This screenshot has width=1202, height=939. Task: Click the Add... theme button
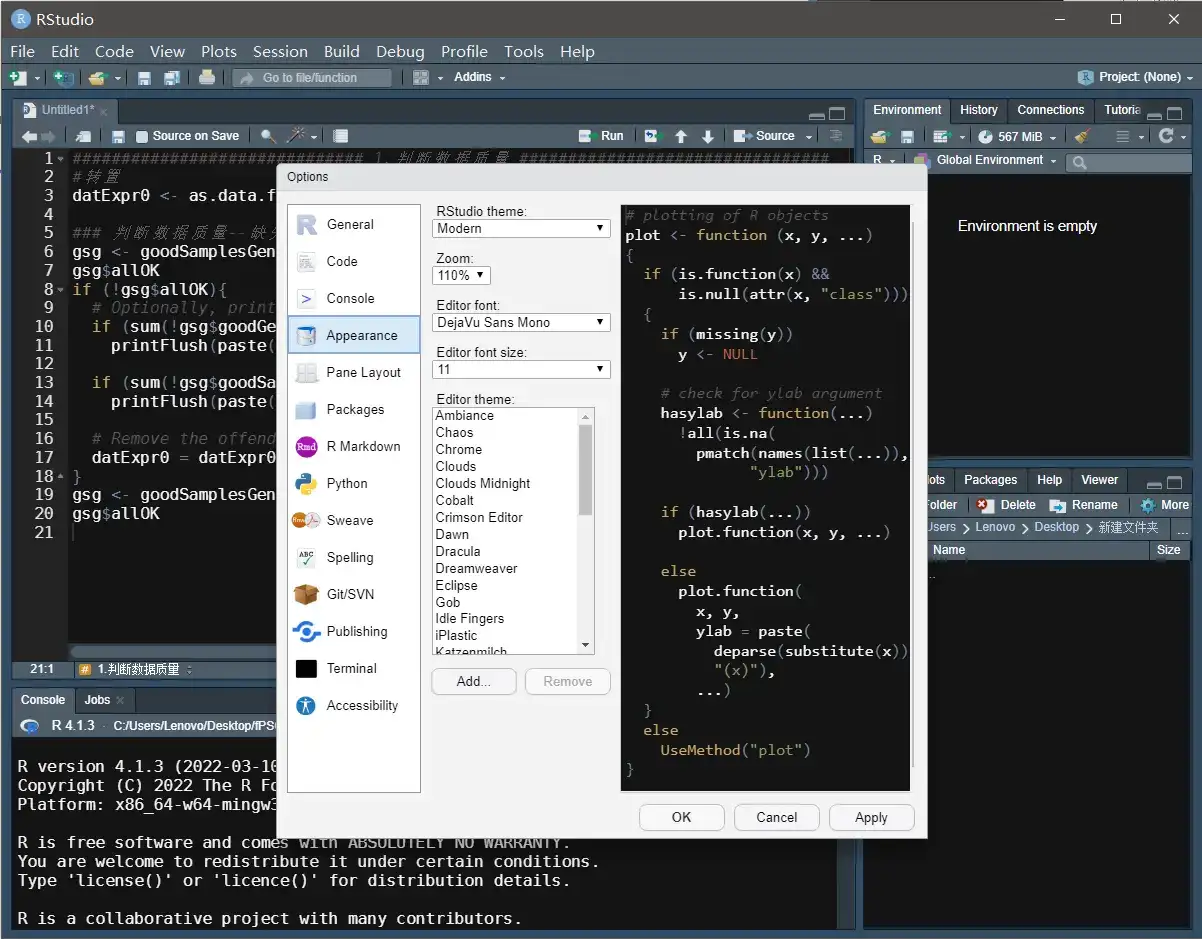474,681
